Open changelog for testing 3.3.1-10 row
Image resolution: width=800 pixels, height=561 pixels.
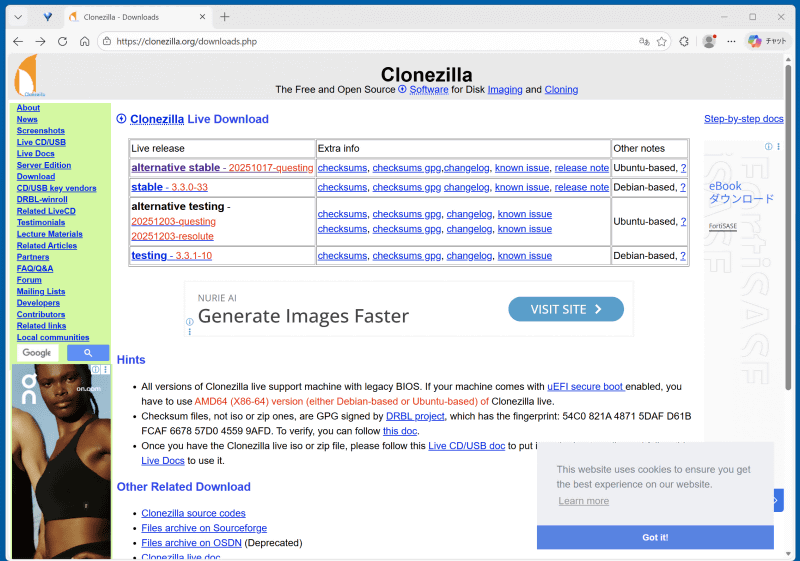tap(469, 256)
